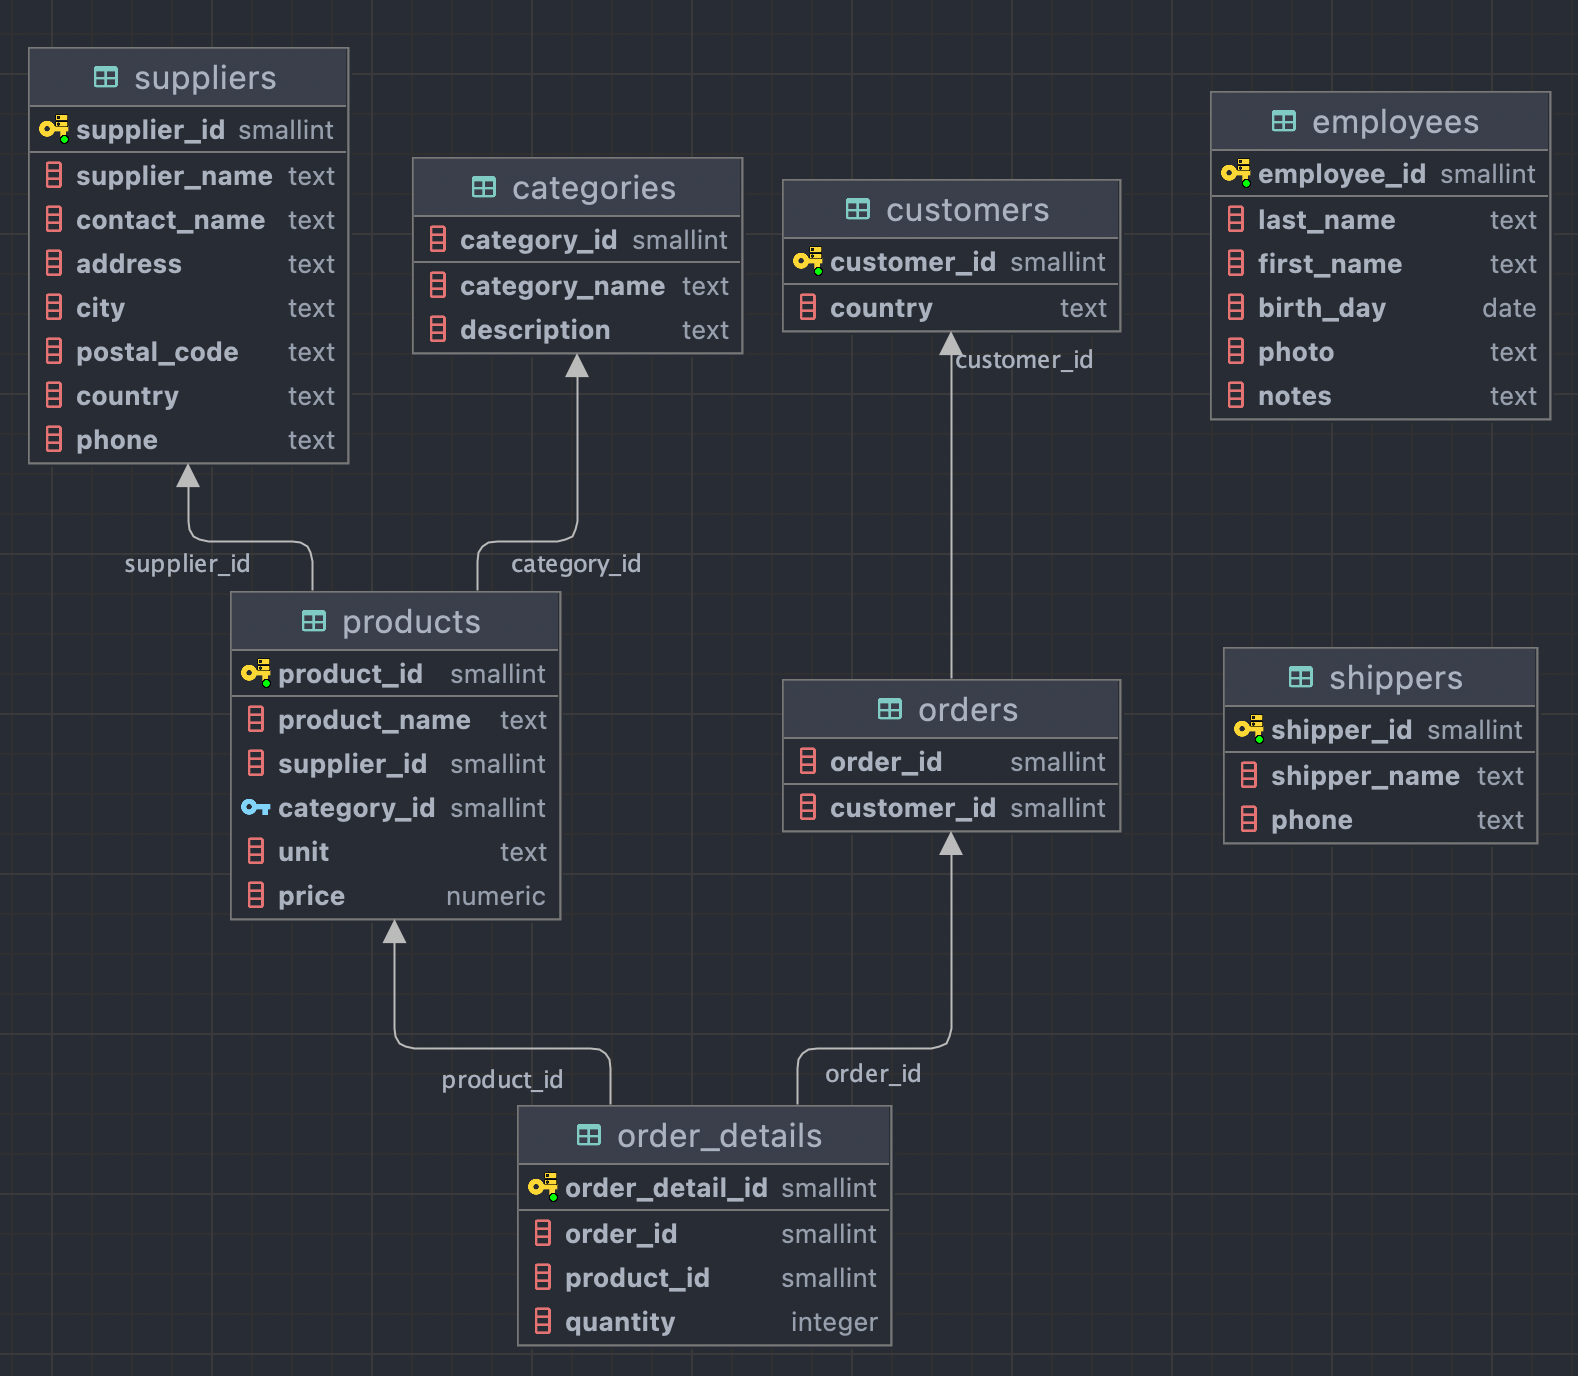Select the orders table title

coord(968,710)
